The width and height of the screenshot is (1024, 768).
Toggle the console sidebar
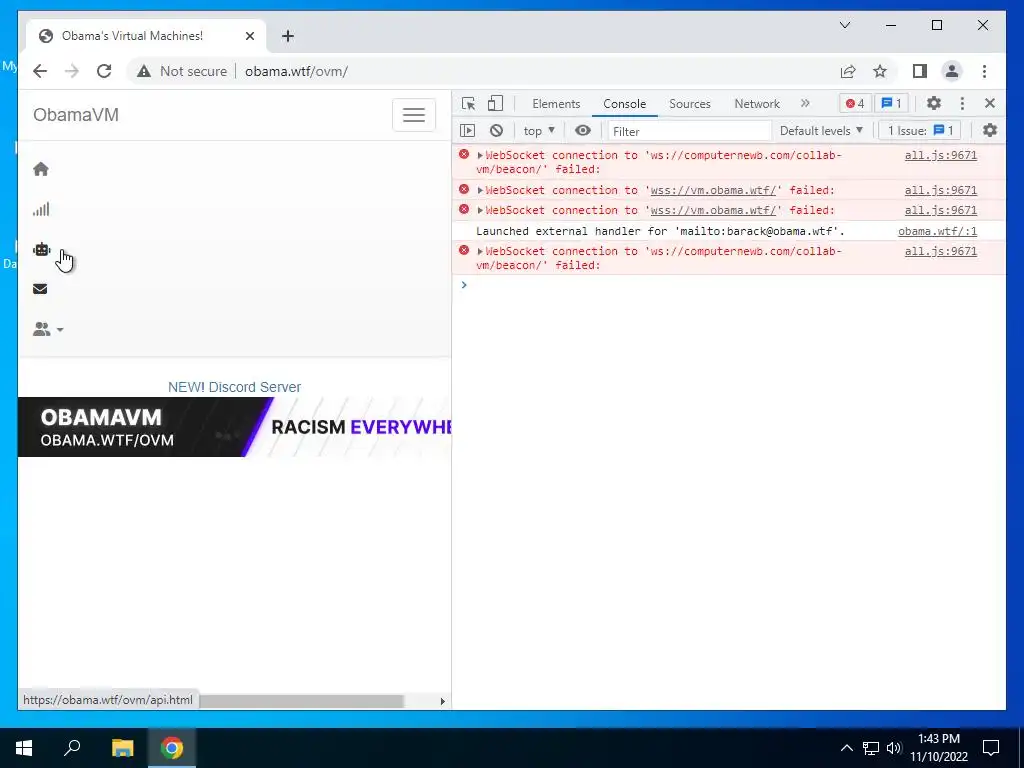coord(468,131)
